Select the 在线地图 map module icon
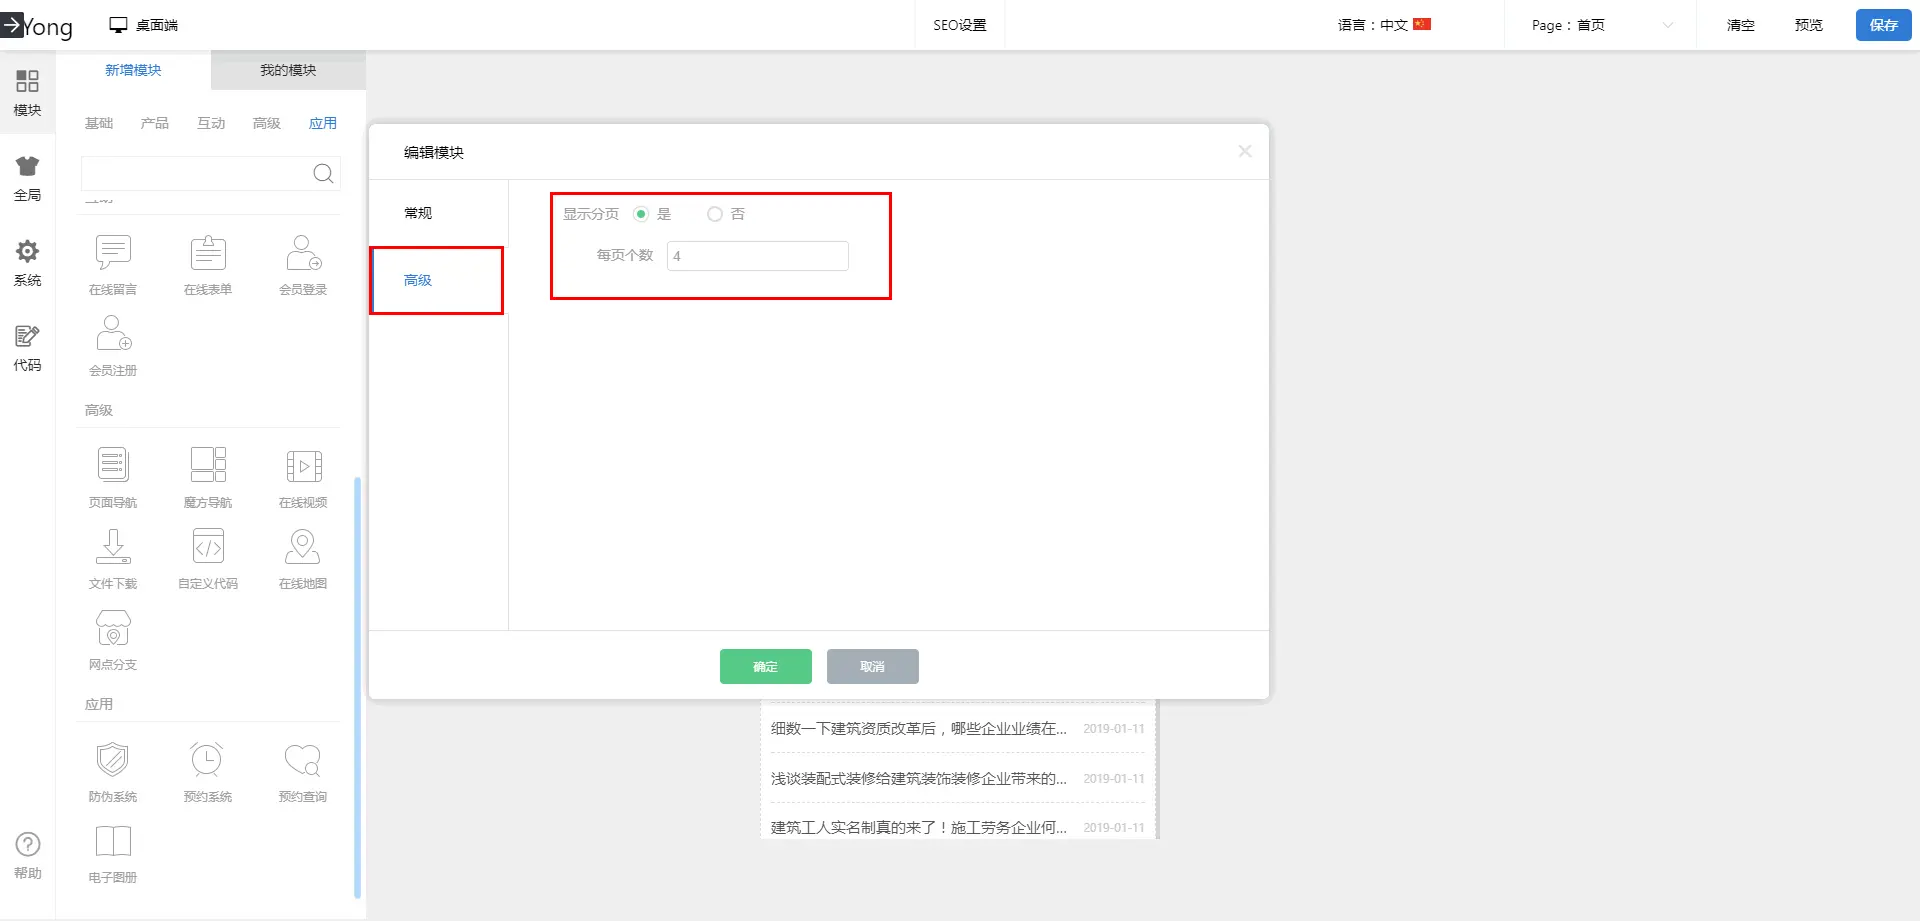This screenshot has height=921, width=1920. coord(303,547)
